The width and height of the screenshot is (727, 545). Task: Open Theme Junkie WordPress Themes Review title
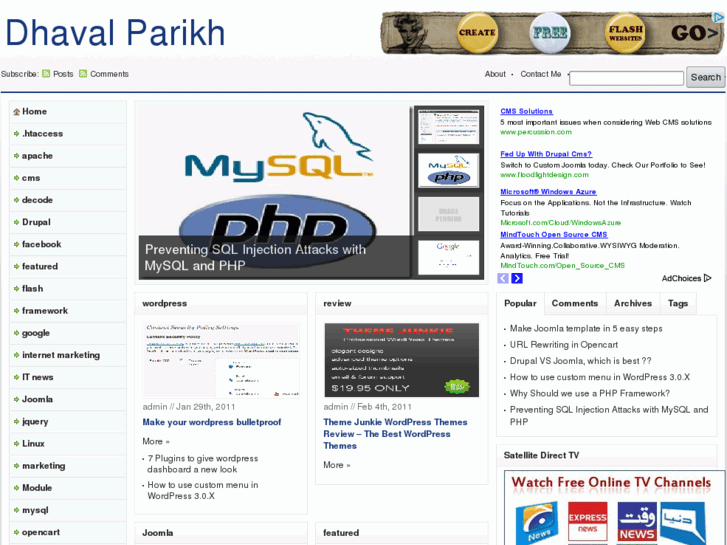(x=395, y=434)
